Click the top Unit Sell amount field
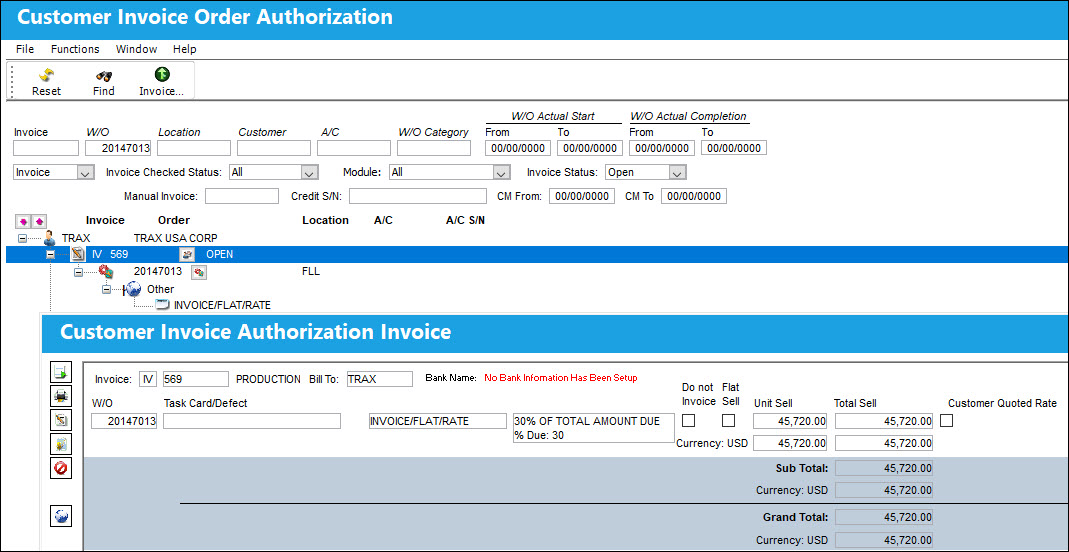Image resolution: width=1069 pixels, height=552 pixels. tap(790, 421)
